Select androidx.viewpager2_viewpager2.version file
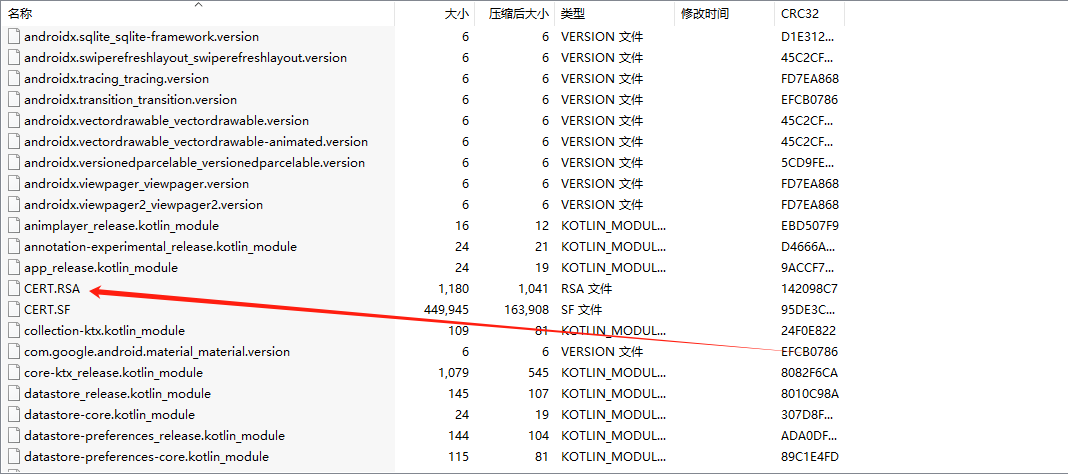The width and height of the screenshot is (1068, 474). [x=143, y=205]
